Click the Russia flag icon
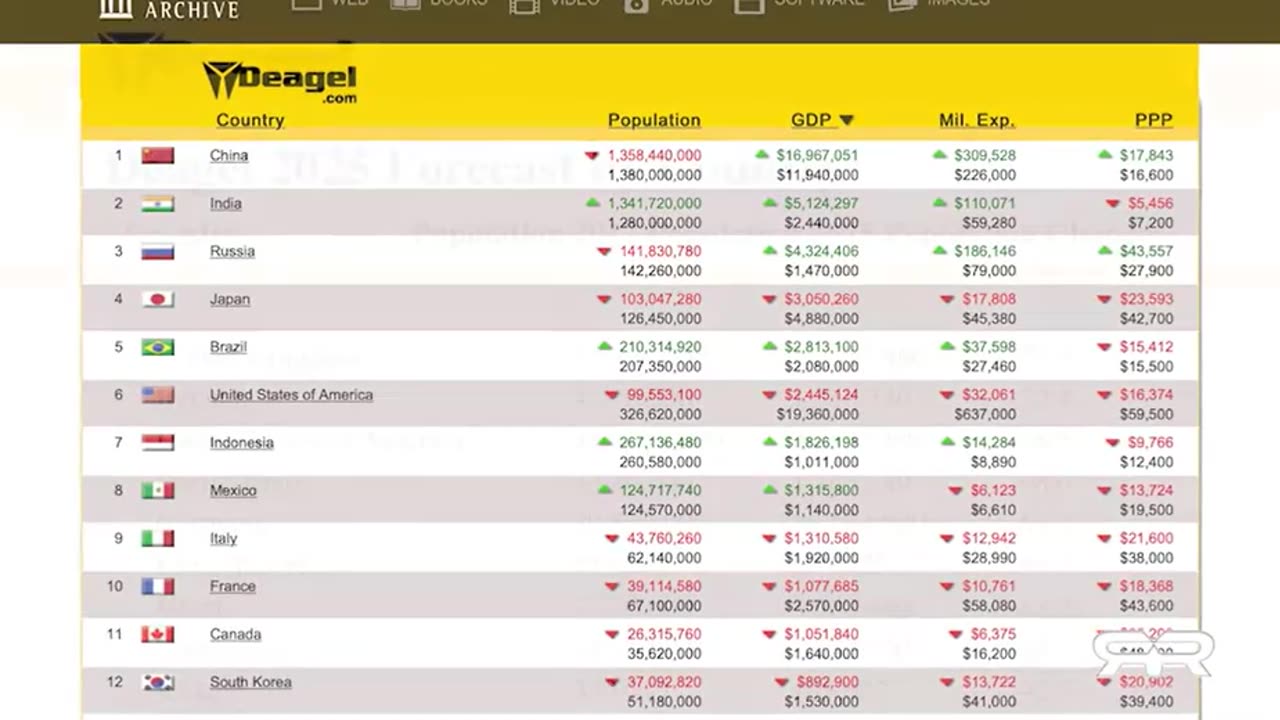This screenshot has height=720, width=1280. (158, 251)
